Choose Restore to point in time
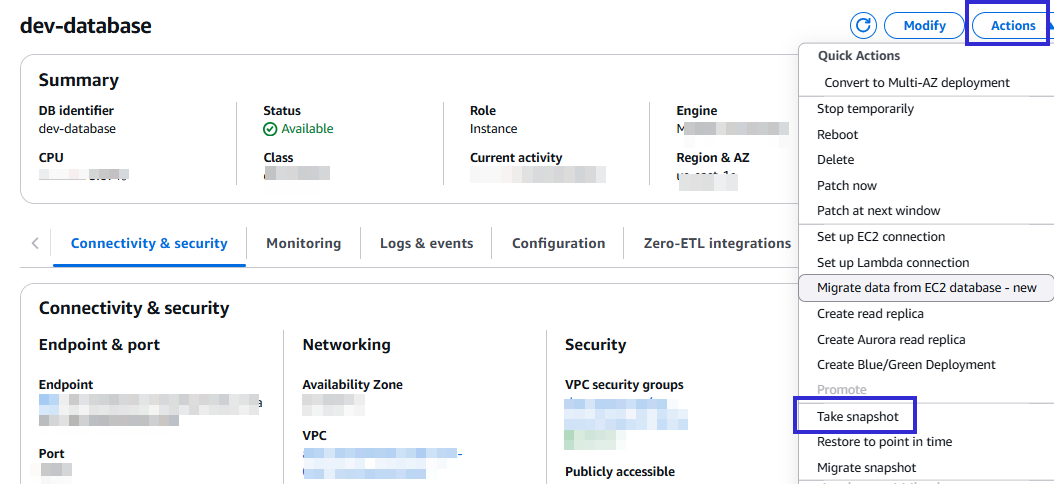This screenshot has height=484, width=1054. (x=884, y=442)
